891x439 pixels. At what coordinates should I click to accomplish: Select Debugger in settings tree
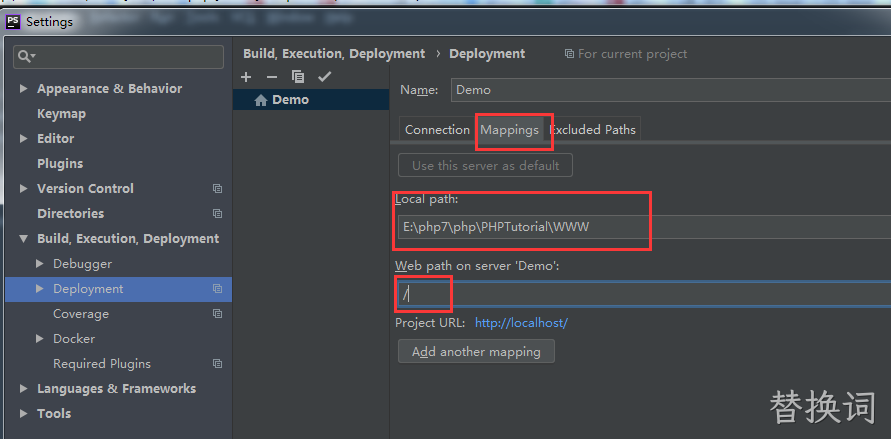click(x=82, y=264)
